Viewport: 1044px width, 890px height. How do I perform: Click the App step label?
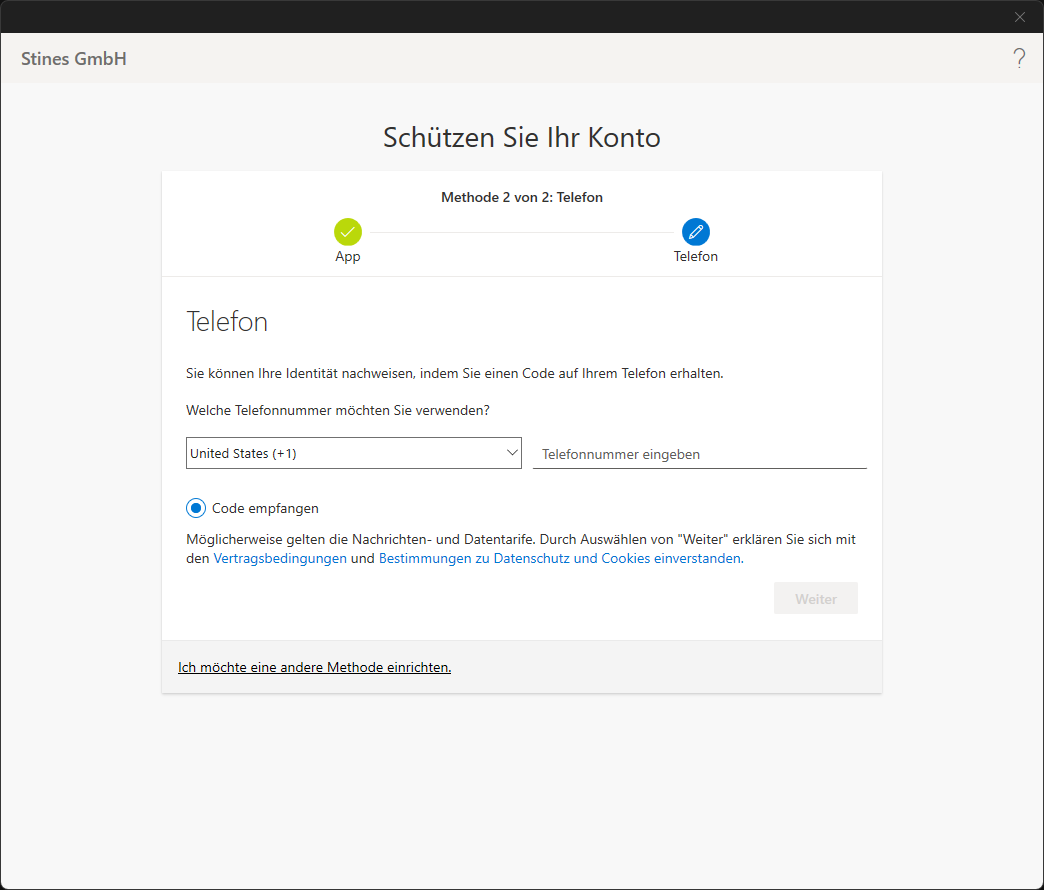point(348,257)
